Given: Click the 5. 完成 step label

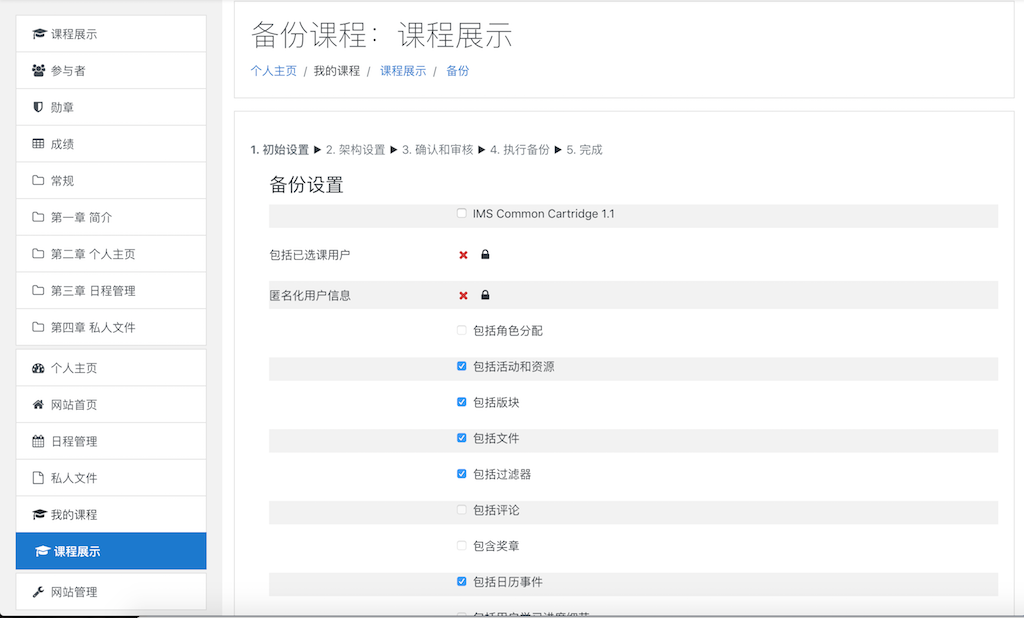Looking at the screenshot, I should click(584, 150).
